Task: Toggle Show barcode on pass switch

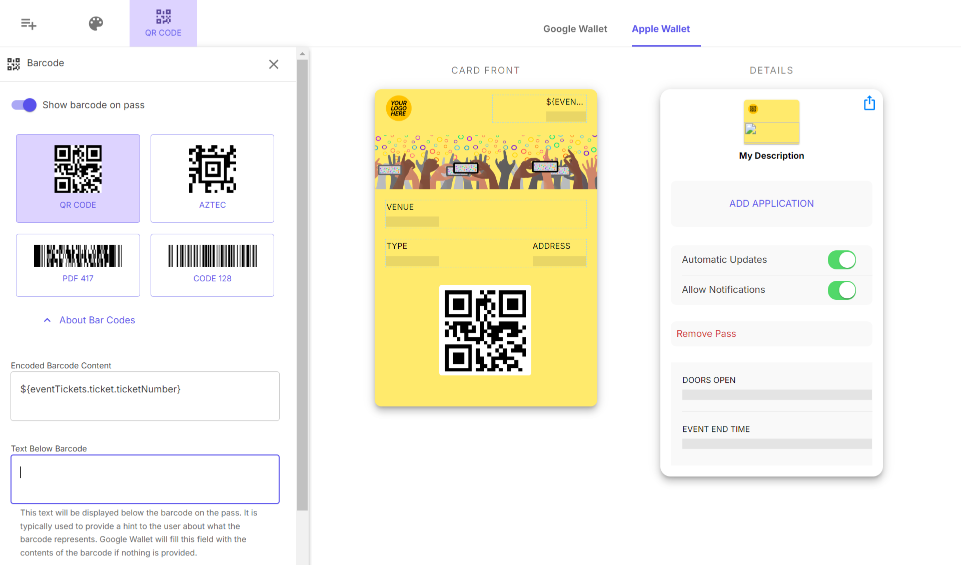Action: tap(25, 105)
